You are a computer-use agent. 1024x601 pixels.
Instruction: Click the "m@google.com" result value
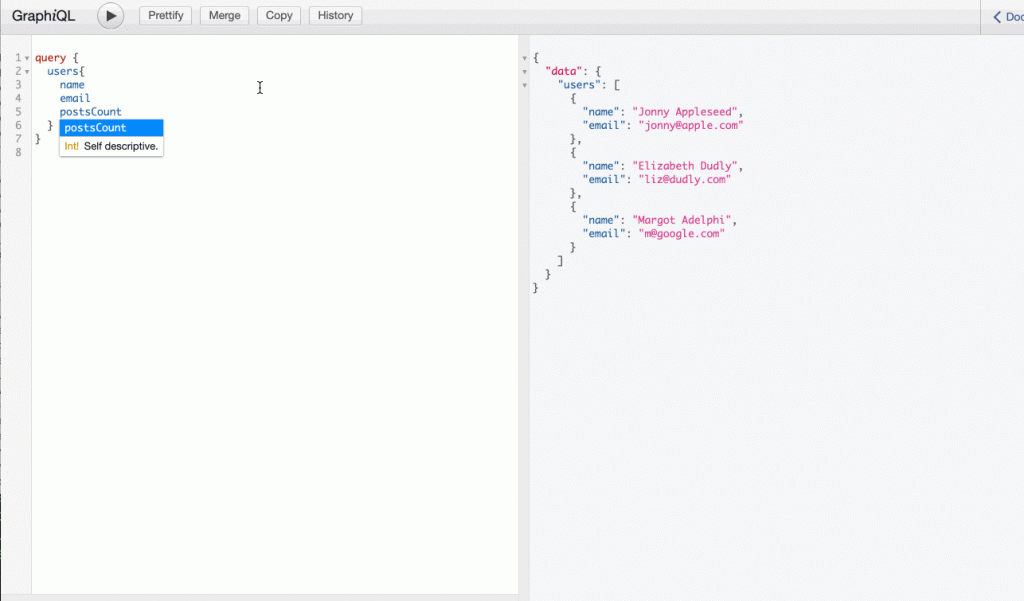pyautogui.click(x=681, y=234)
